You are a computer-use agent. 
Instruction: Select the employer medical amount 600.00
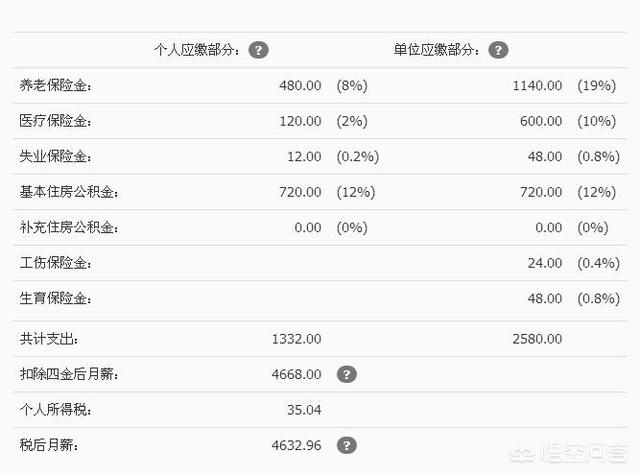click(x=541, y=121)
